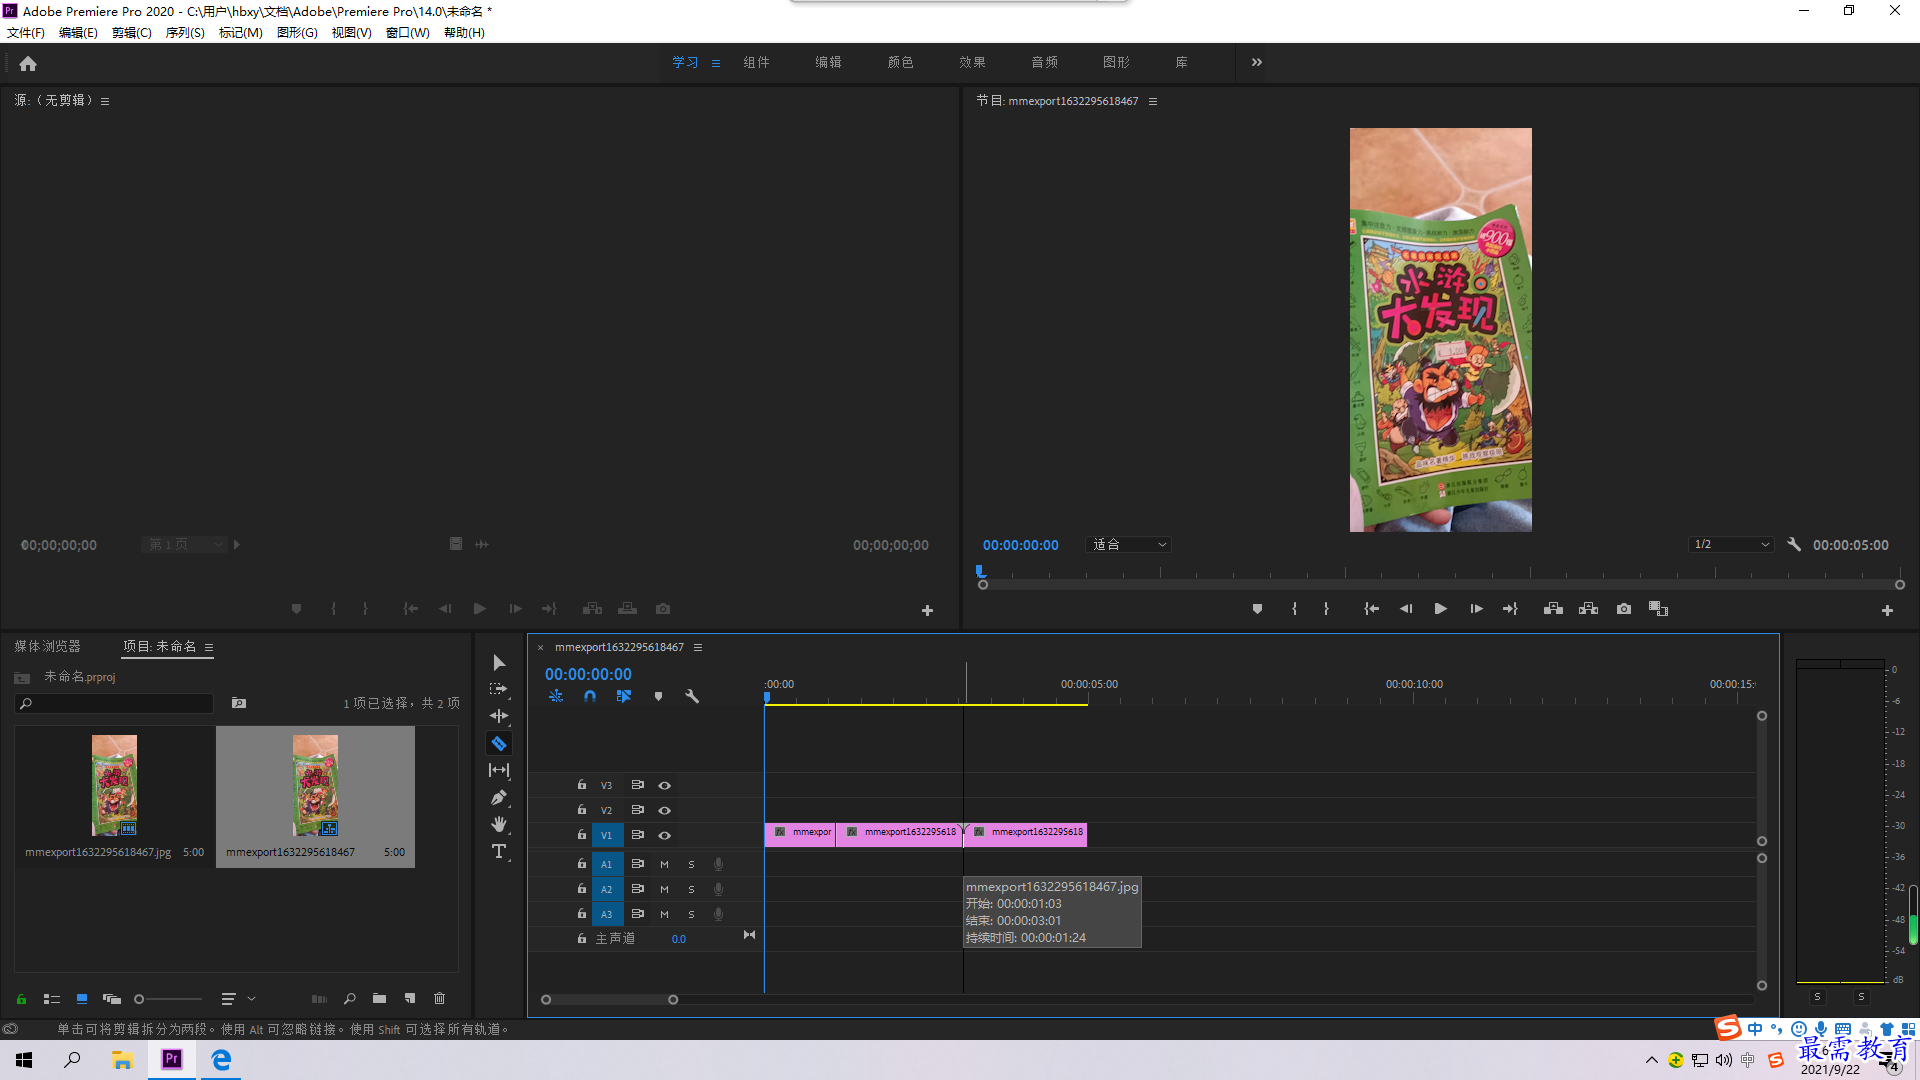Click project search input field
This screenshot has height=1080, width=1920.
point(114,704)
